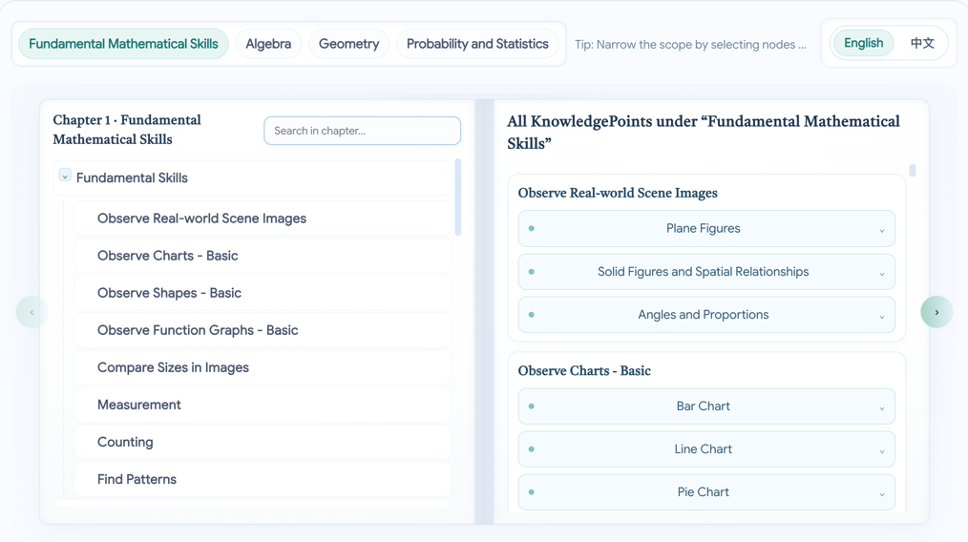968x542 pixels.
Task: Expand the Line Chart knowledge point
Action: coord(706,449)
